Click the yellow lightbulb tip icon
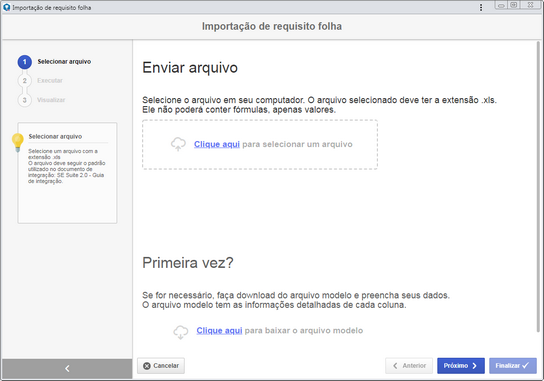The image size is (544, 381). 17,142
